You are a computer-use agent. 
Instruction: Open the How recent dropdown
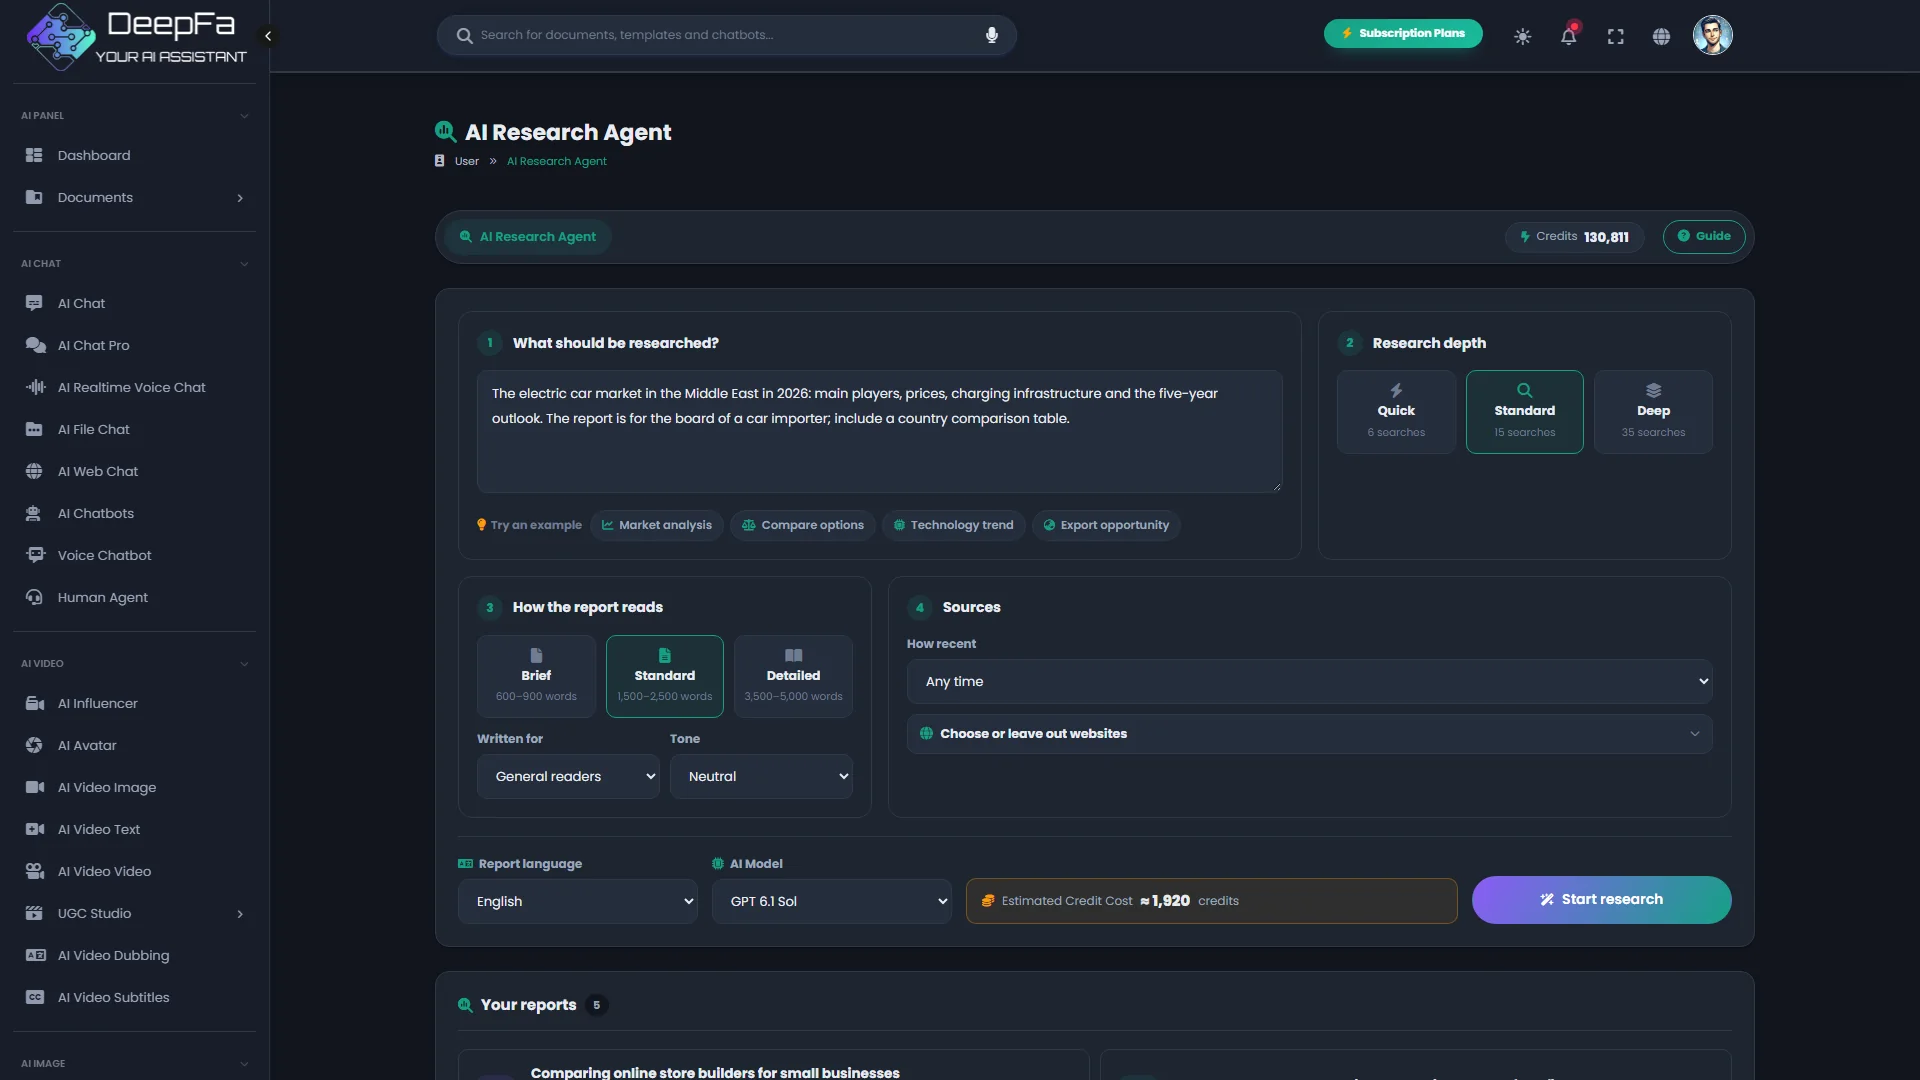[1309, 681]
